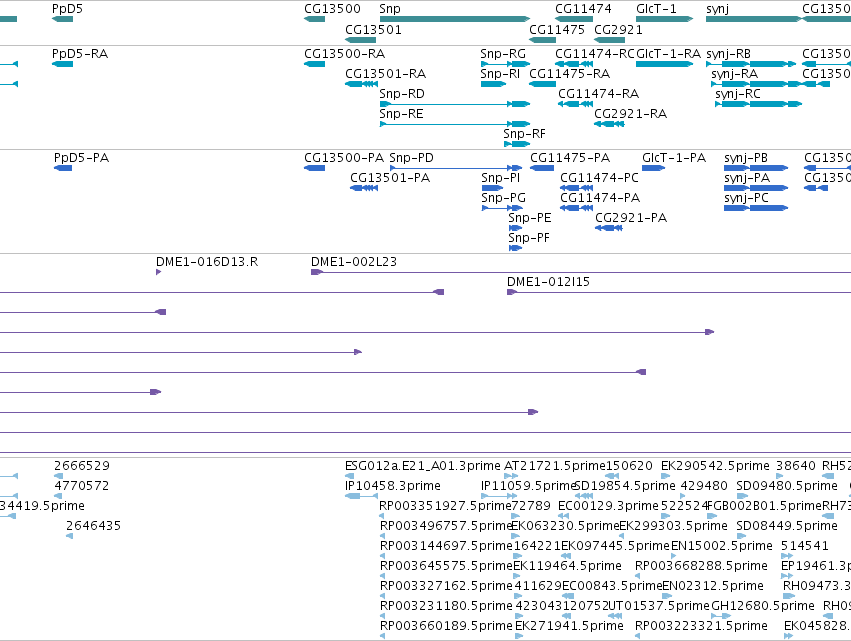
Task: Click the GlcT-1 gene label
Action: click(656, 9)
